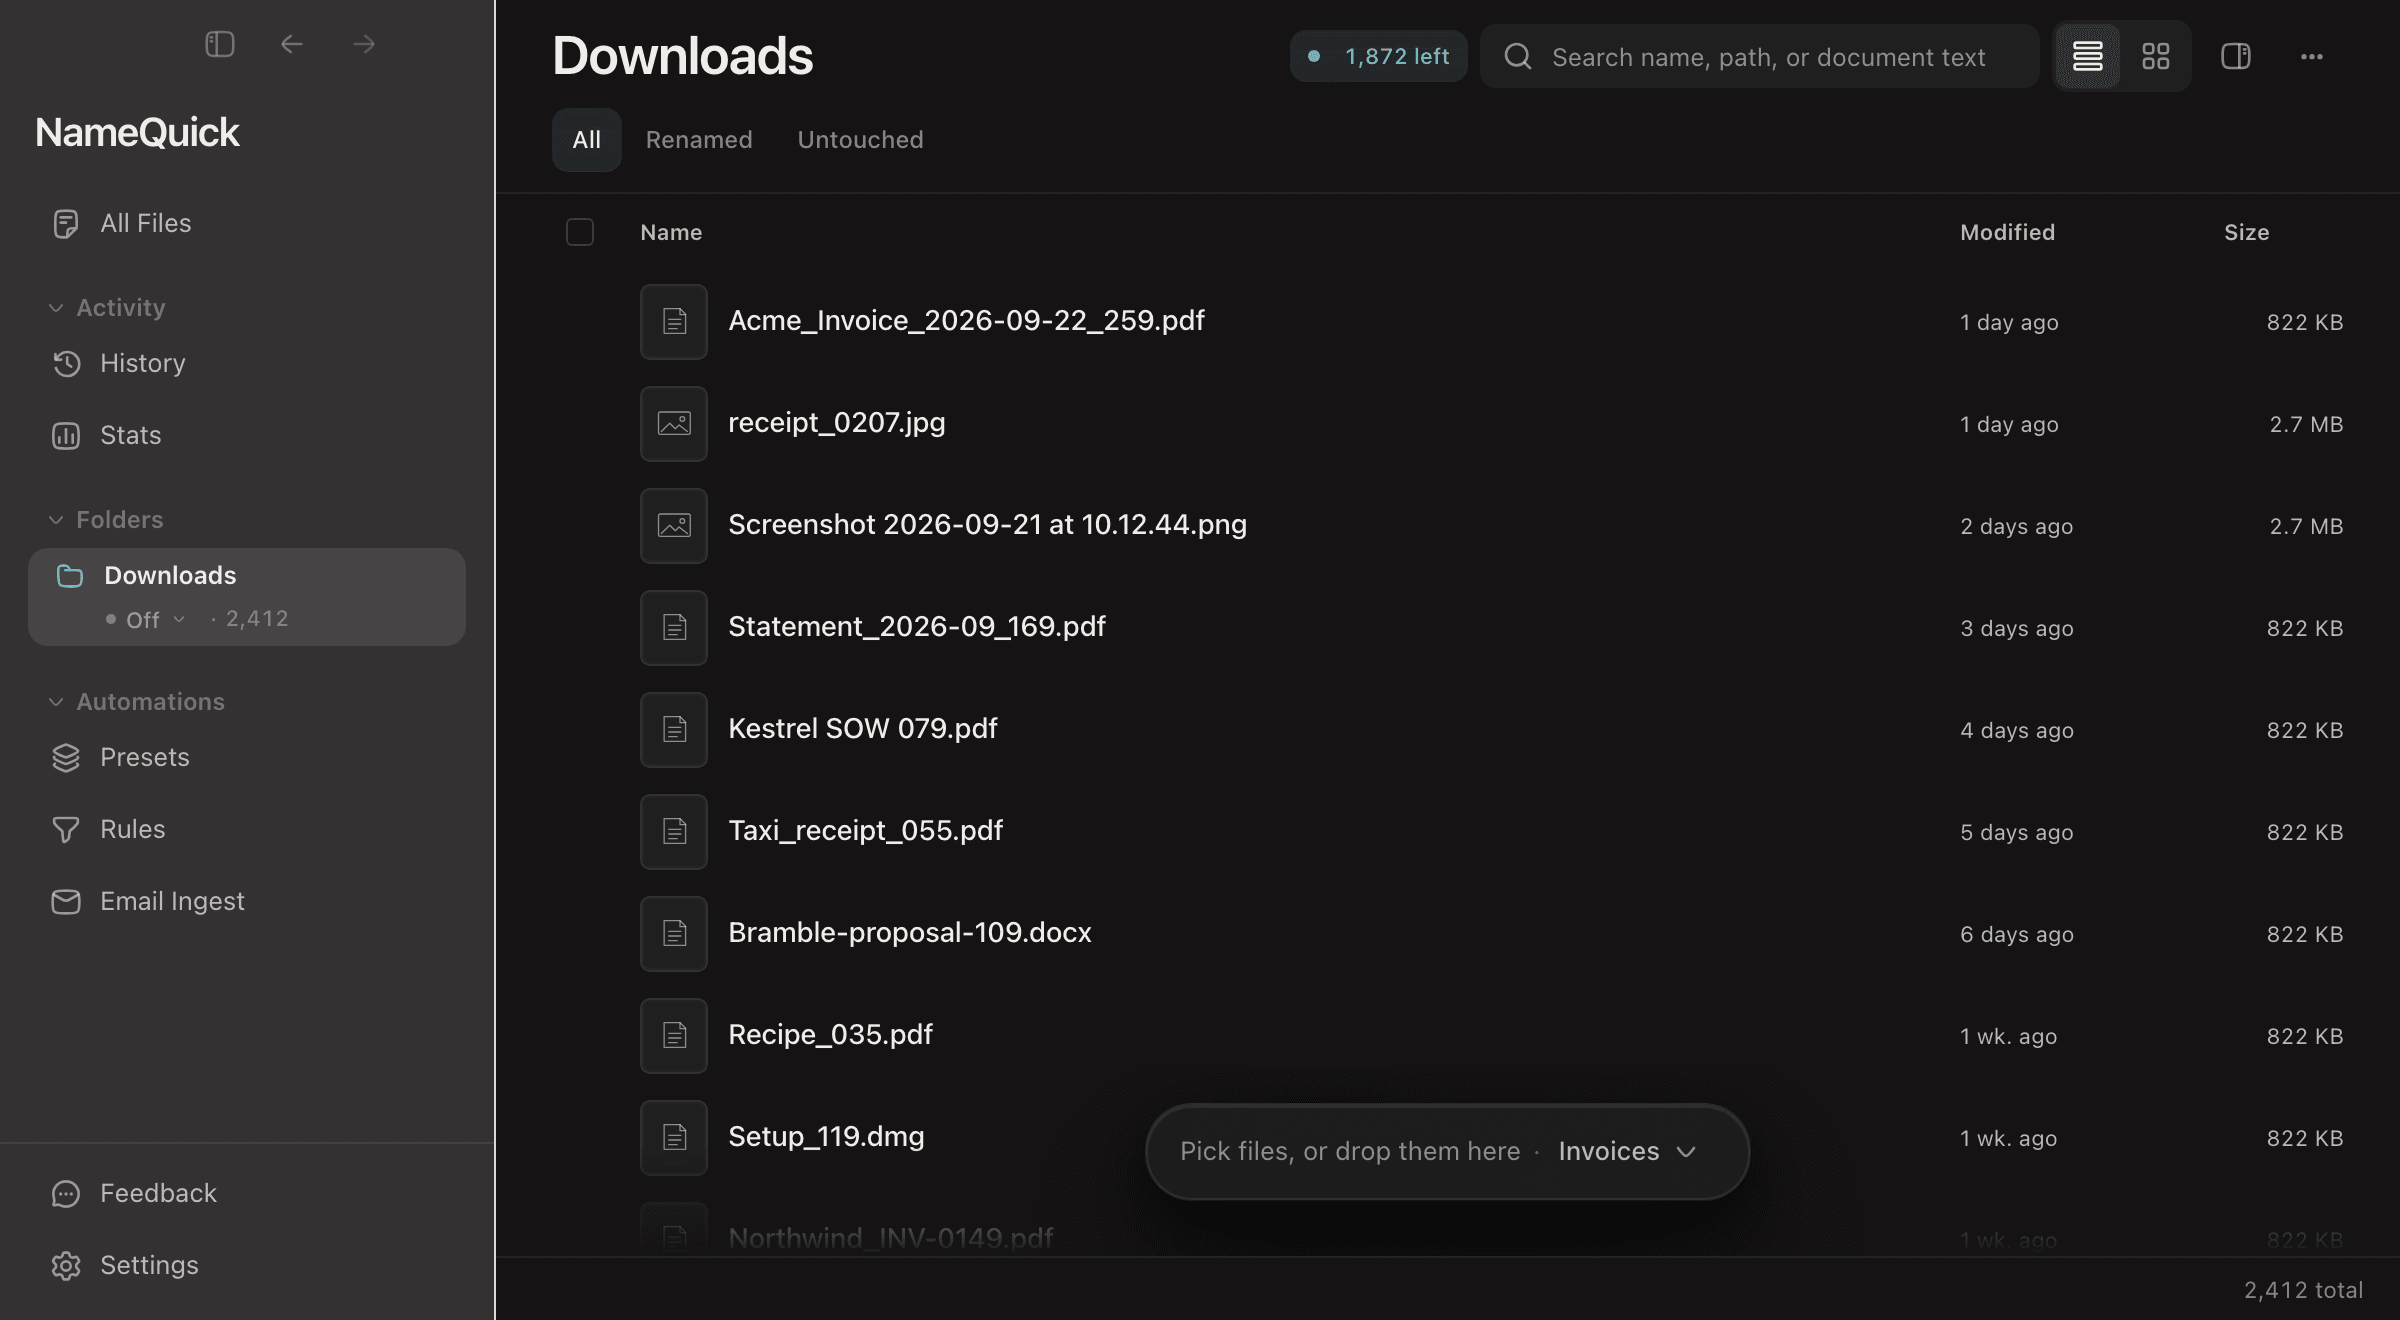Open Settings with the gear icon
The image size is (2400, 1320).
click(66, 1266)
